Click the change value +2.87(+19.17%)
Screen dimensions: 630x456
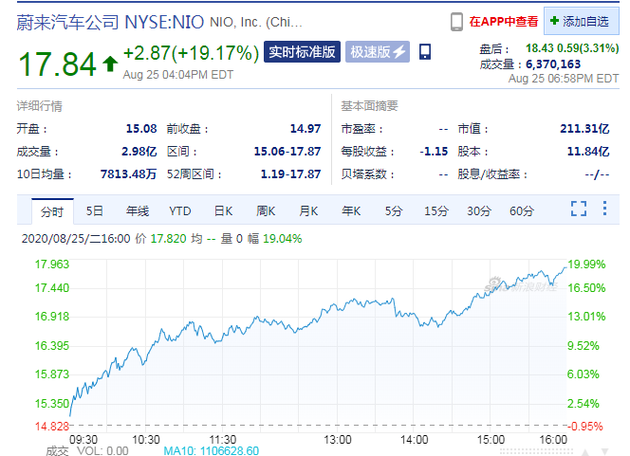(191, 53)
